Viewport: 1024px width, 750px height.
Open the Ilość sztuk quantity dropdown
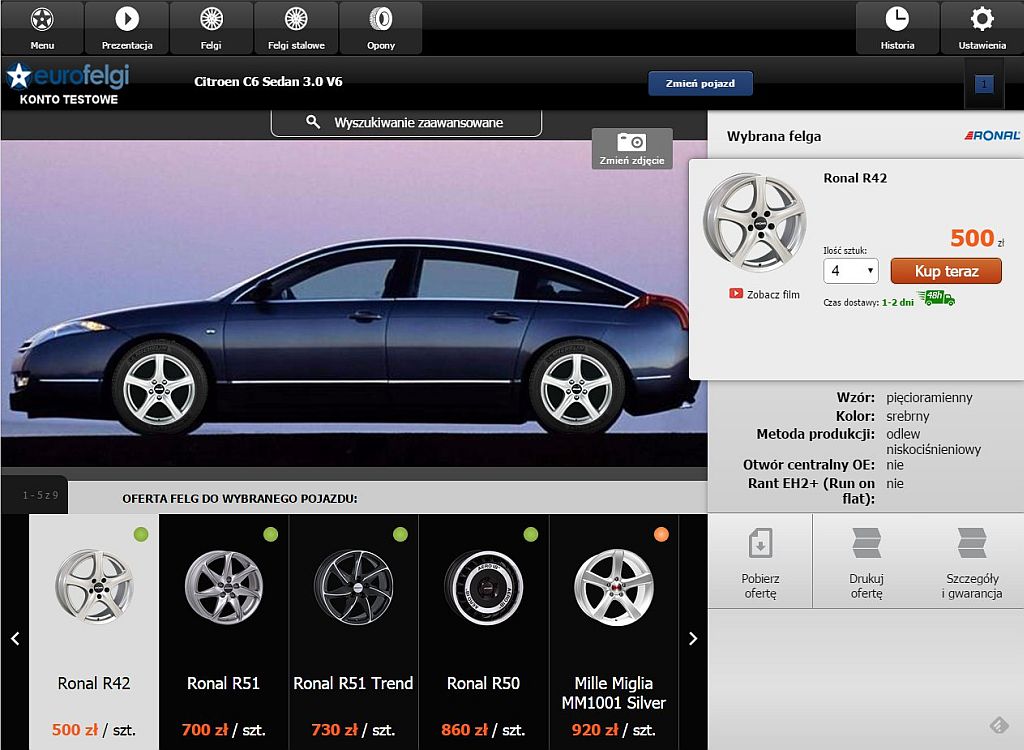851,270
